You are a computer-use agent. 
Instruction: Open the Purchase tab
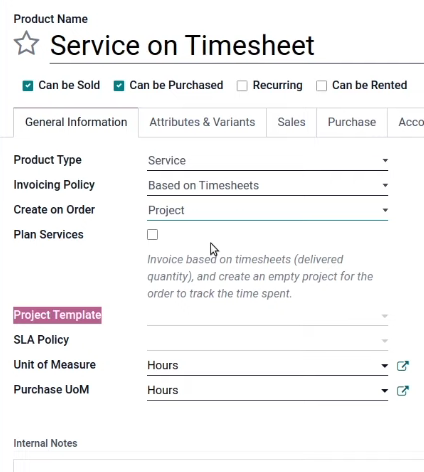[x=352, y=122]
